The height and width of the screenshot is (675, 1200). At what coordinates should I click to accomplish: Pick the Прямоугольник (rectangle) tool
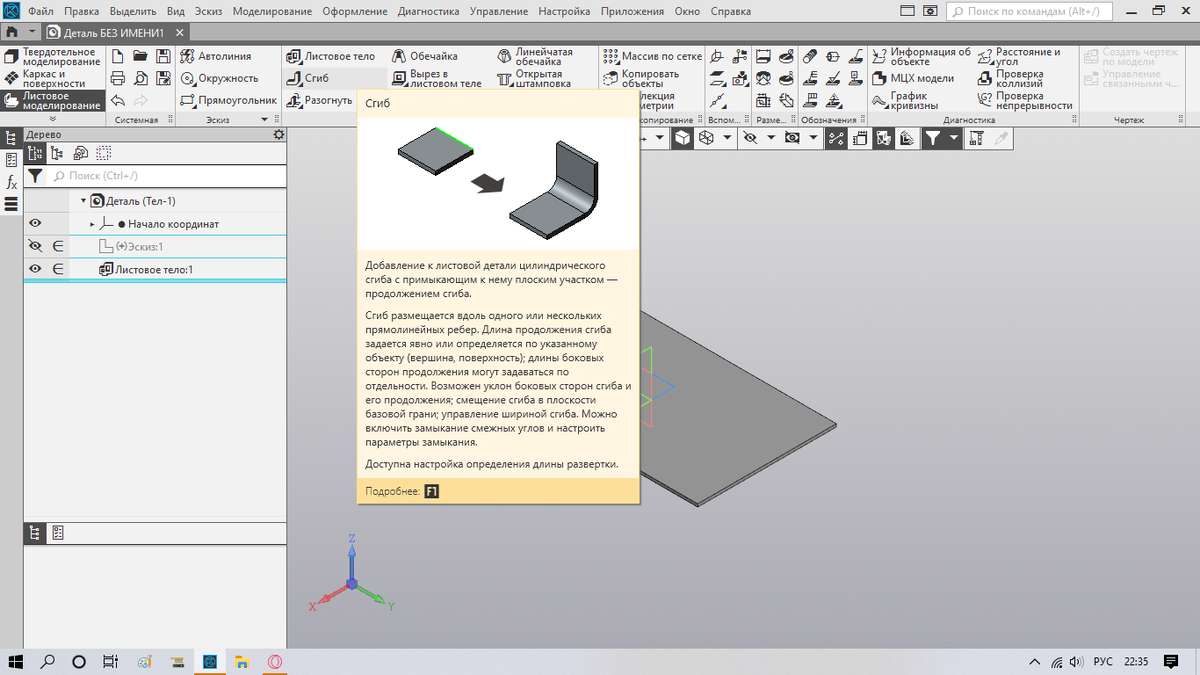[229, 100]
